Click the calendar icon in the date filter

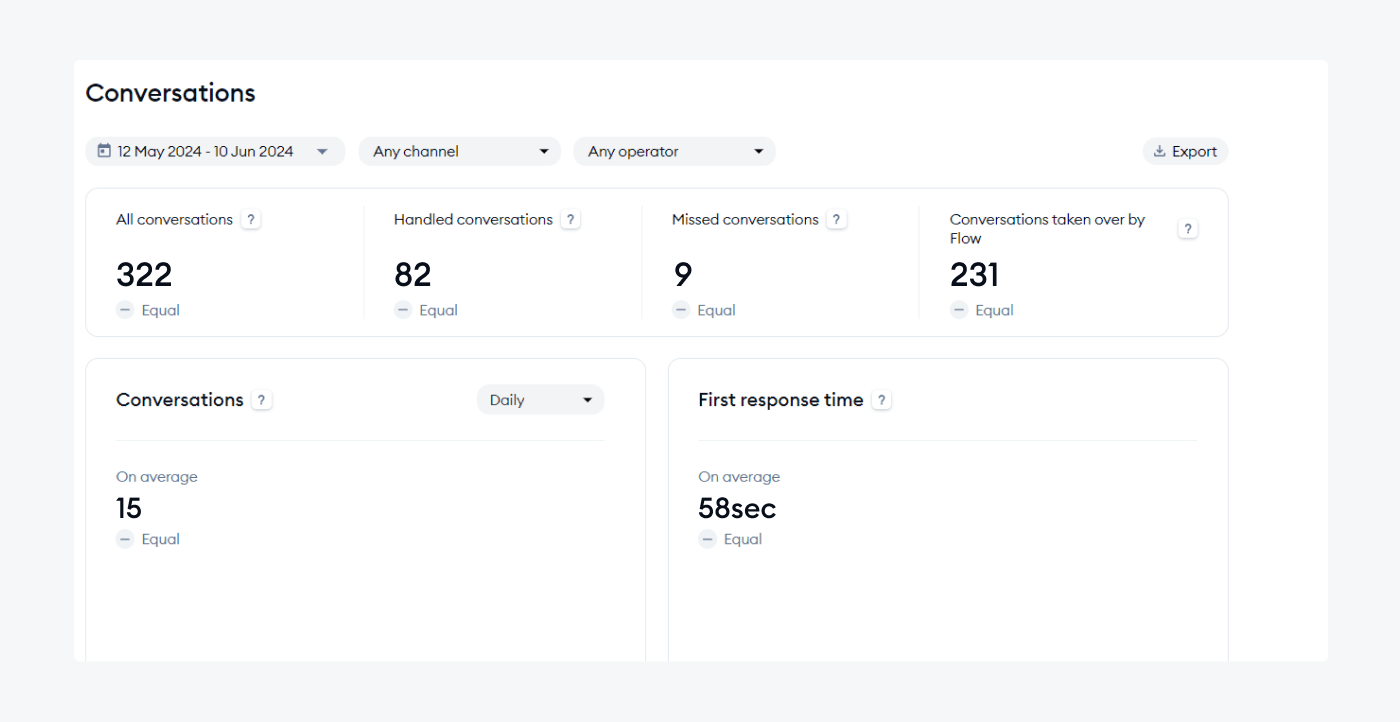104,150
